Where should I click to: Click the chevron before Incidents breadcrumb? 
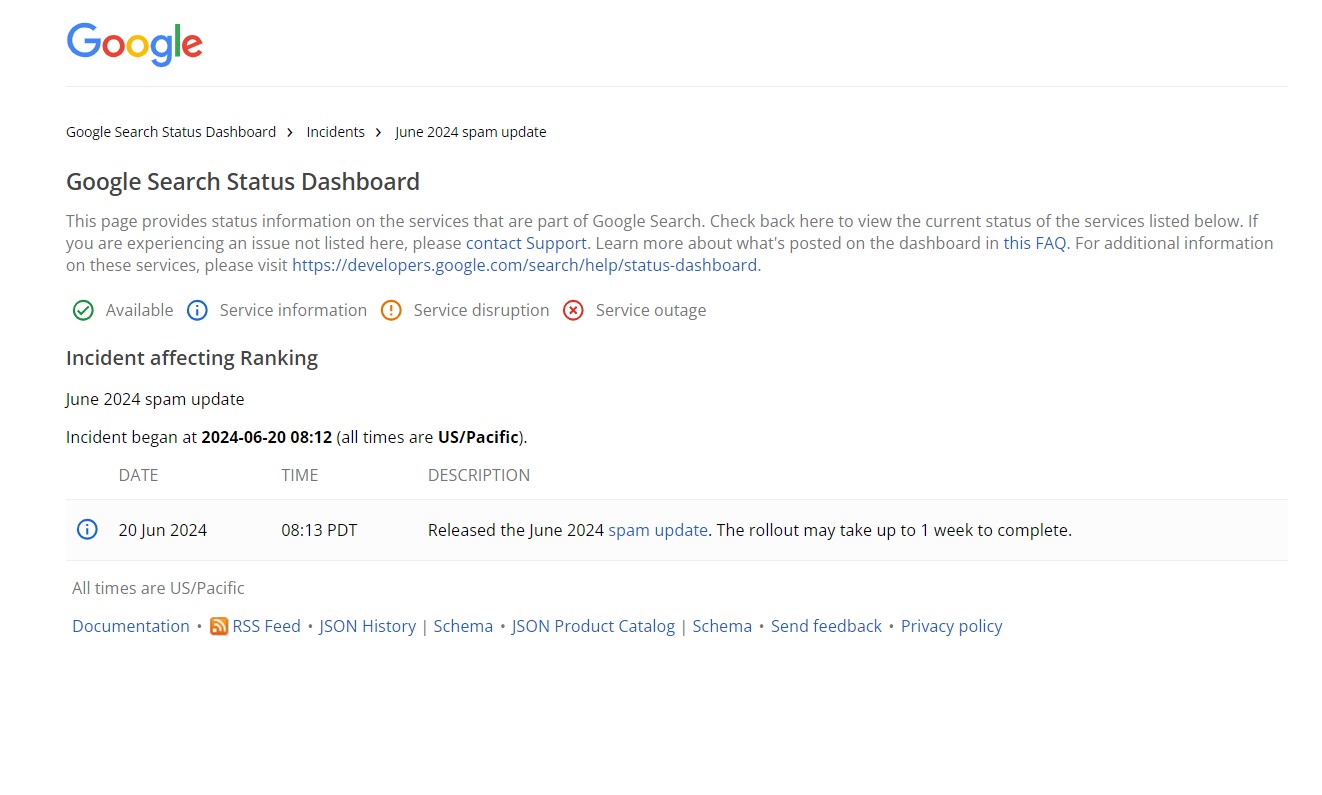(x=290, y=132)
